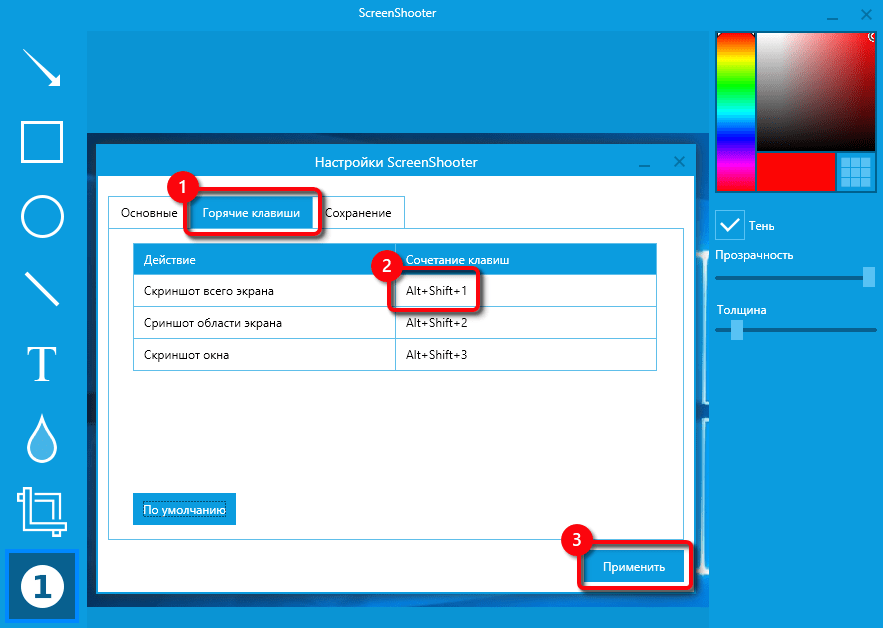
Task: Open the color palette grid icon
Action: (855, 172)
